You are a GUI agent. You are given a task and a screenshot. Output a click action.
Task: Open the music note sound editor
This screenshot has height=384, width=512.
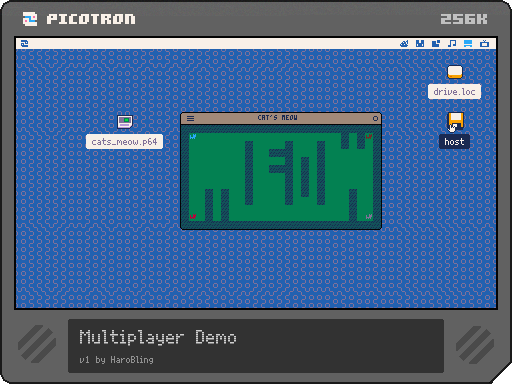click(452, 44)
